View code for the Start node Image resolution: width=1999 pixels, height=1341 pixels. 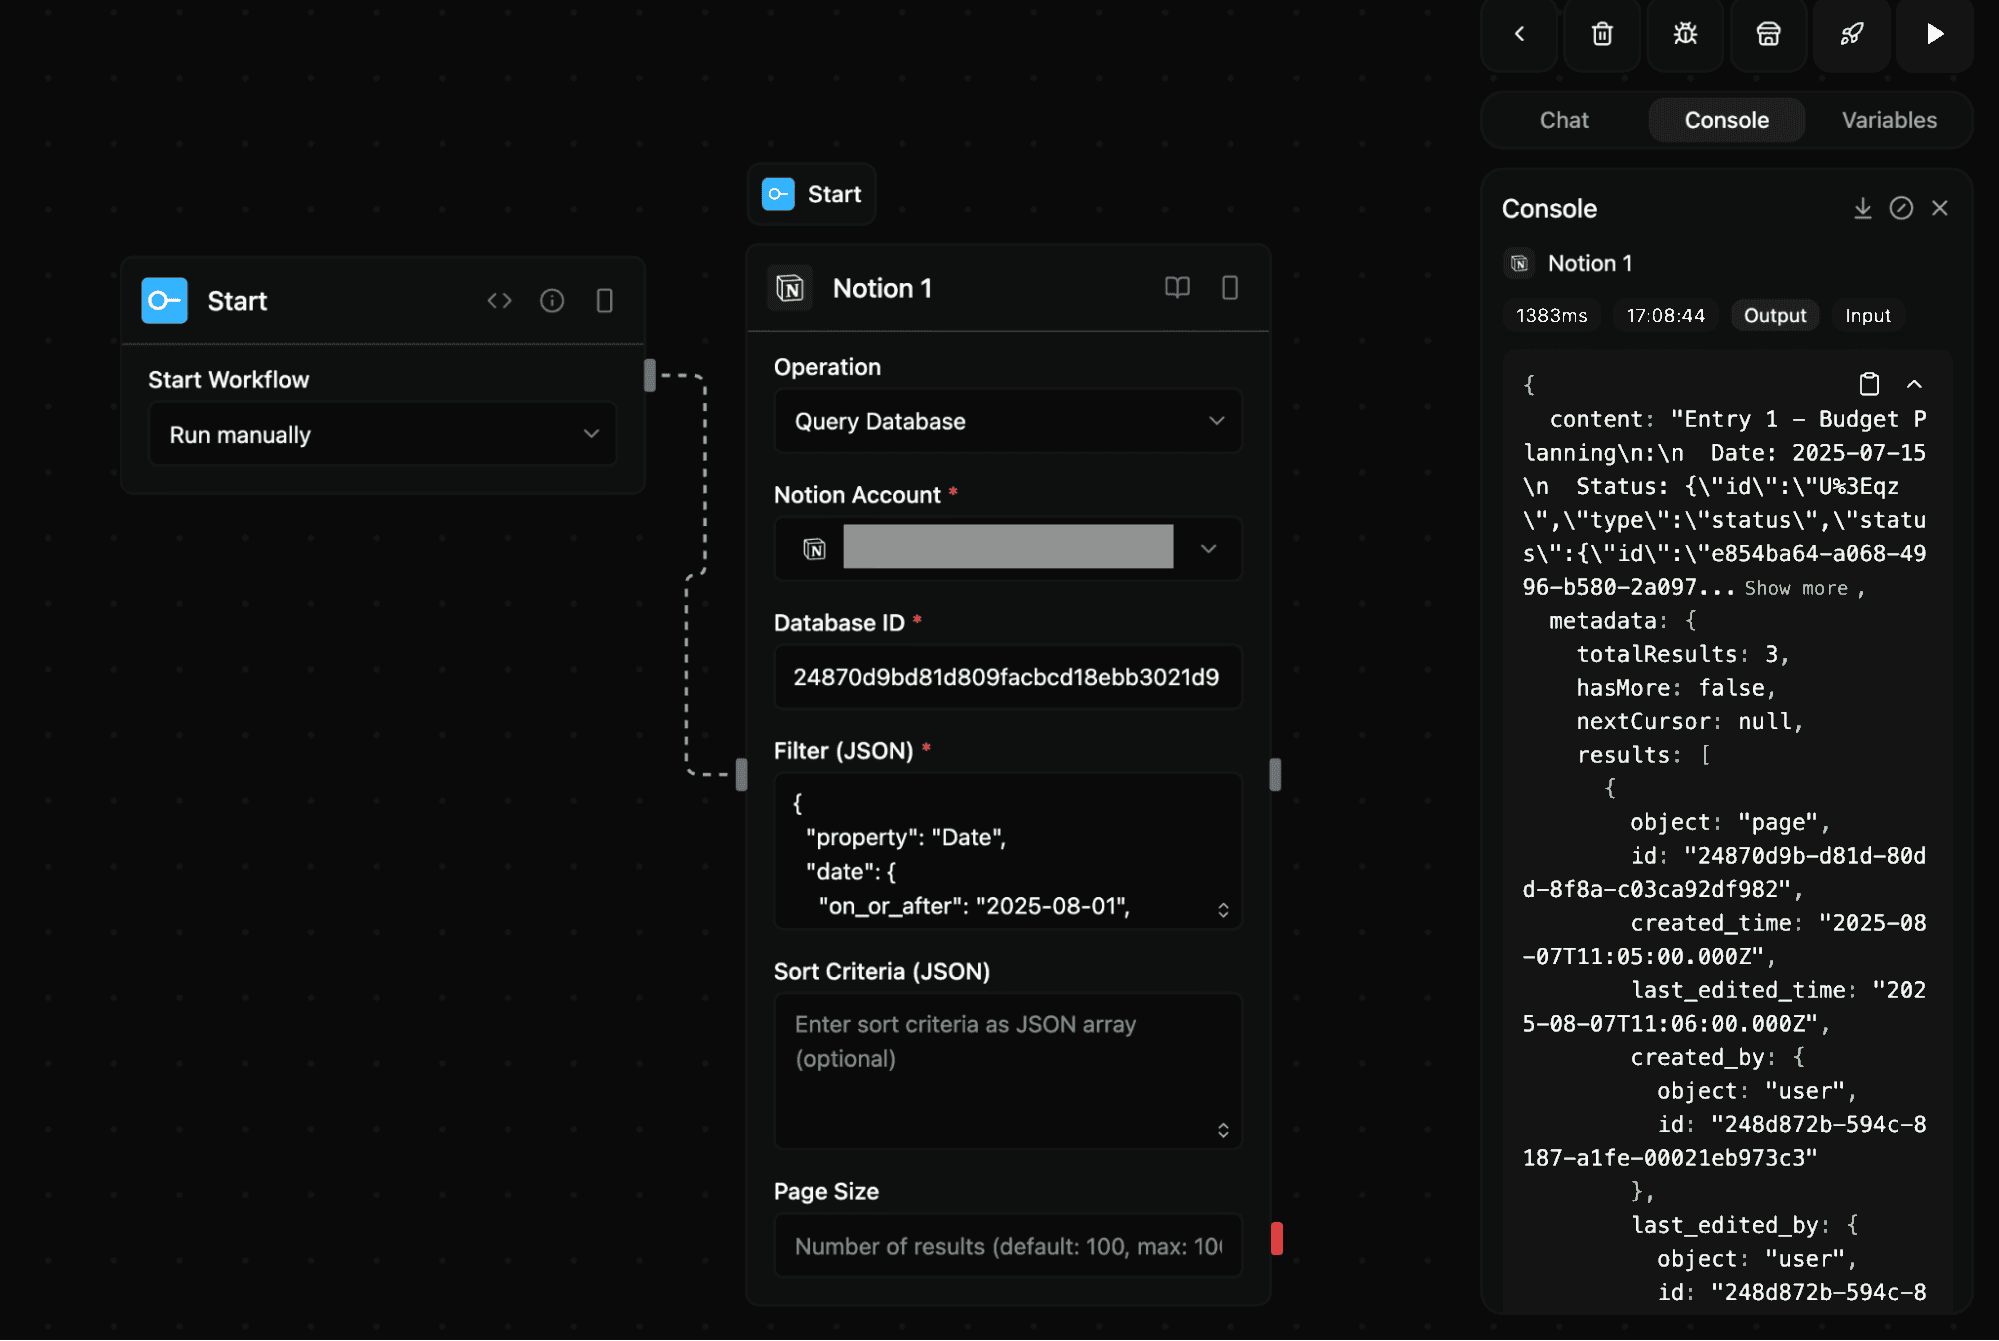click(499, 300)
